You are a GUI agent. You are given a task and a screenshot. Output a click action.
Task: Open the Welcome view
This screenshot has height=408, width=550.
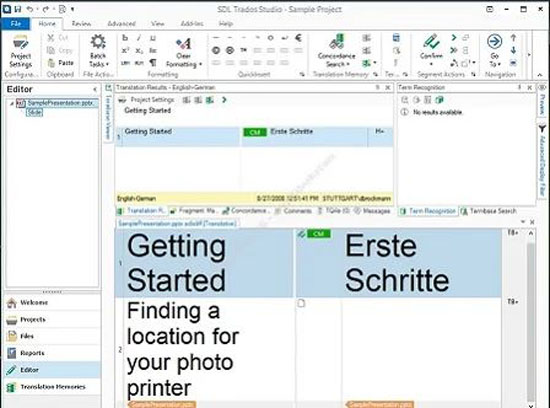53,302
